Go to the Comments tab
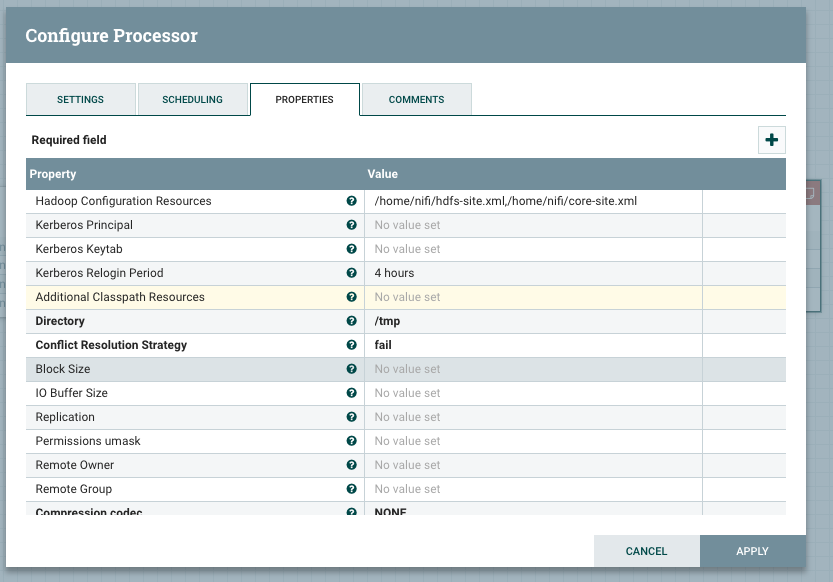833x582 pixels. (416, 100)
